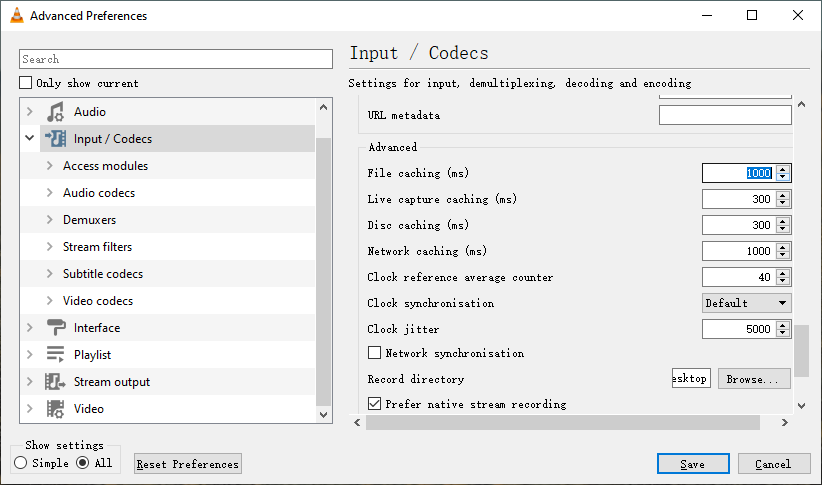The height and width of the screenshot is (485, 822).
Task: Click the Interface paint roller icon
Action: click(x=56, y=328)
